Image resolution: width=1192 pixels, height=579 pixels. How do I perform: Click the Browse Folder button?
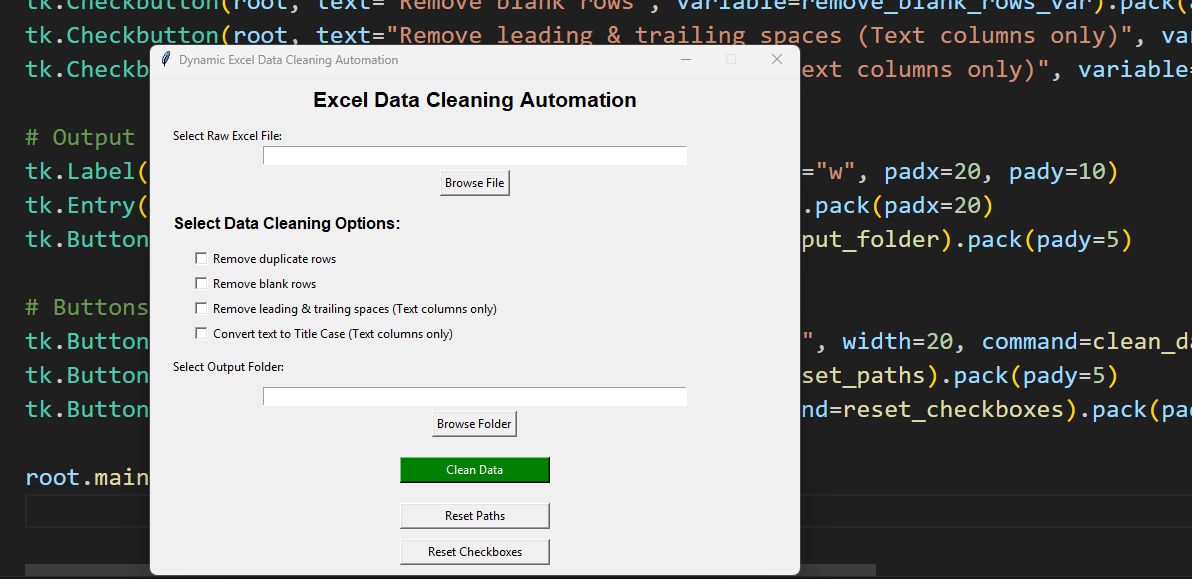474,424
